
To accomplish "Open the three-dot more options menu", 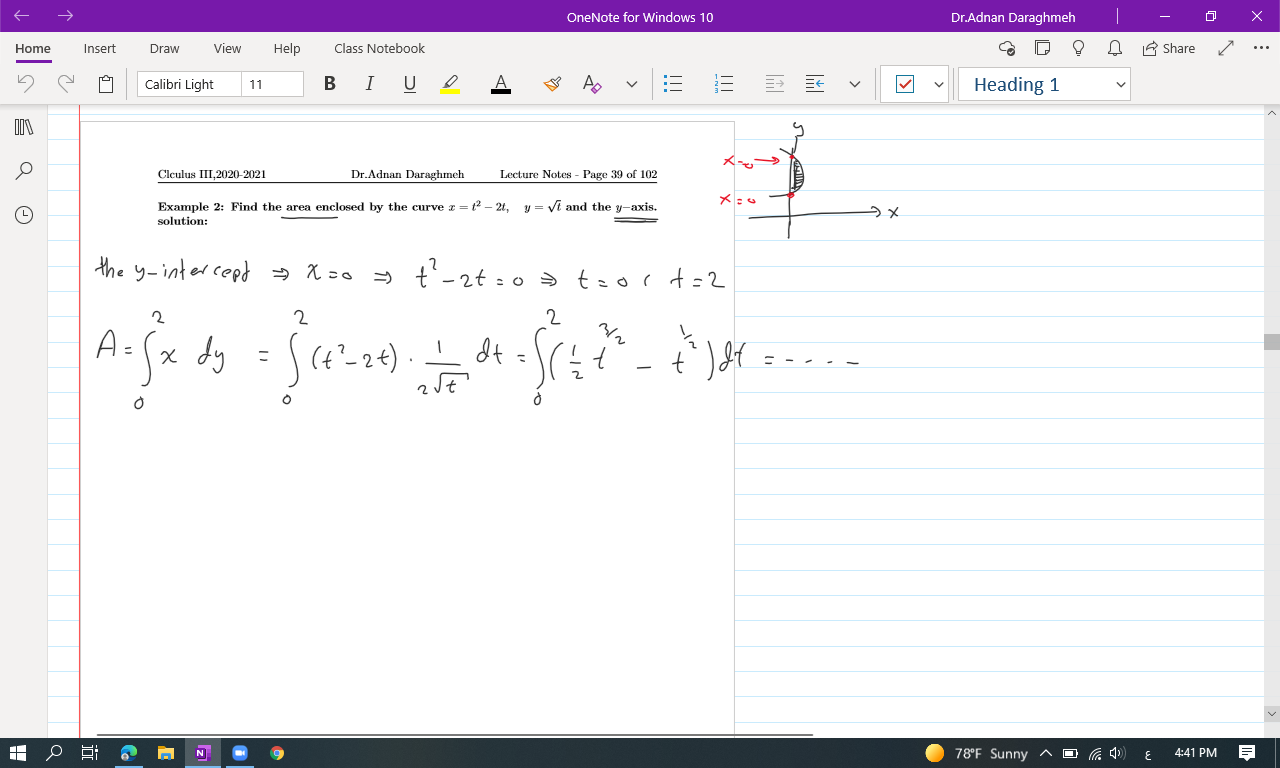I will [x=1261, y=48].
